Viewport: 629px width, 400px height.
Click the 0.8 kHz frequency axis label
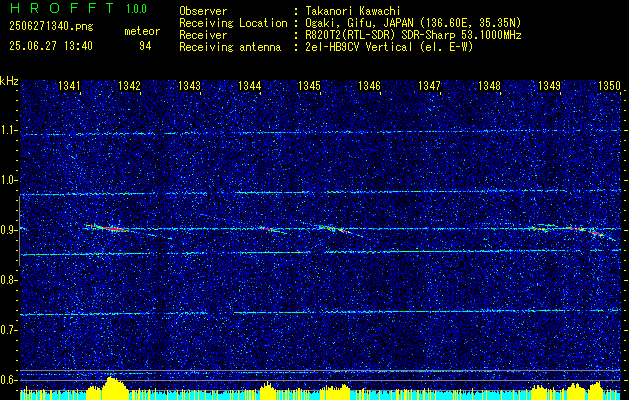[x=8, y=280]
